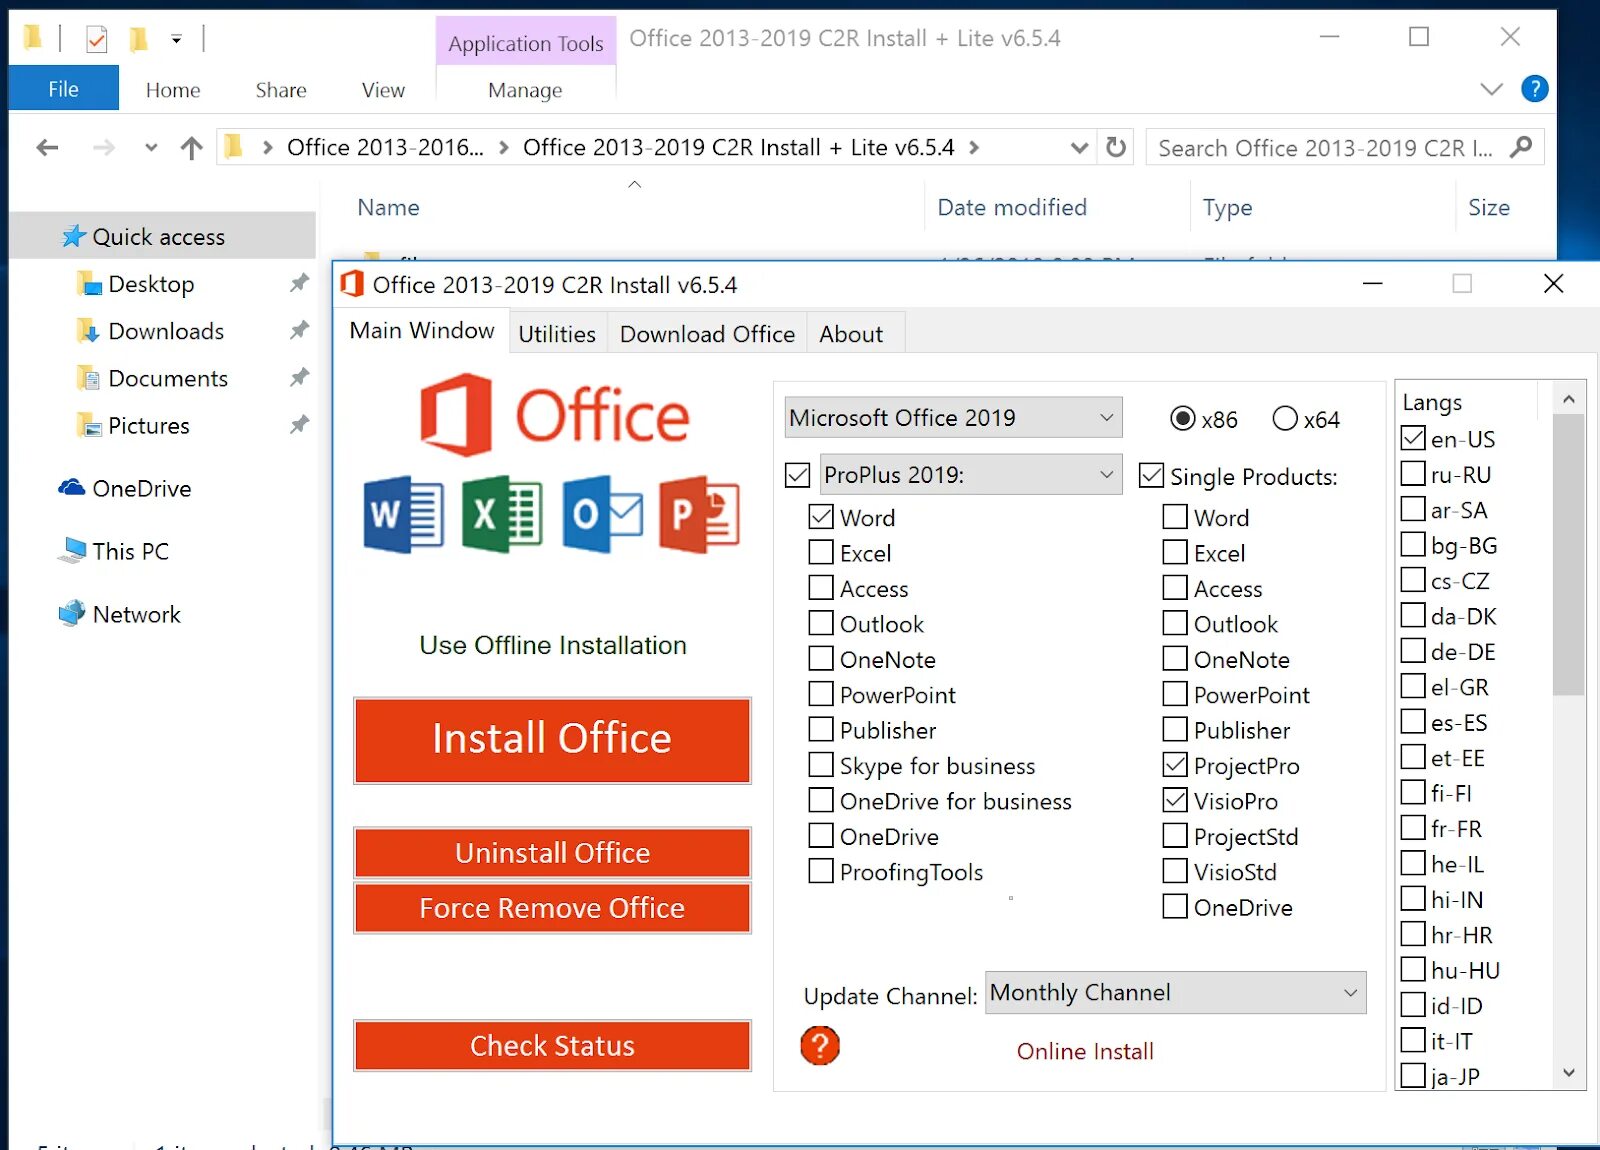Open the ProPlus 2019 edition dropdown
This screenshot has height=1150, width=1600.
pos(970,474)
